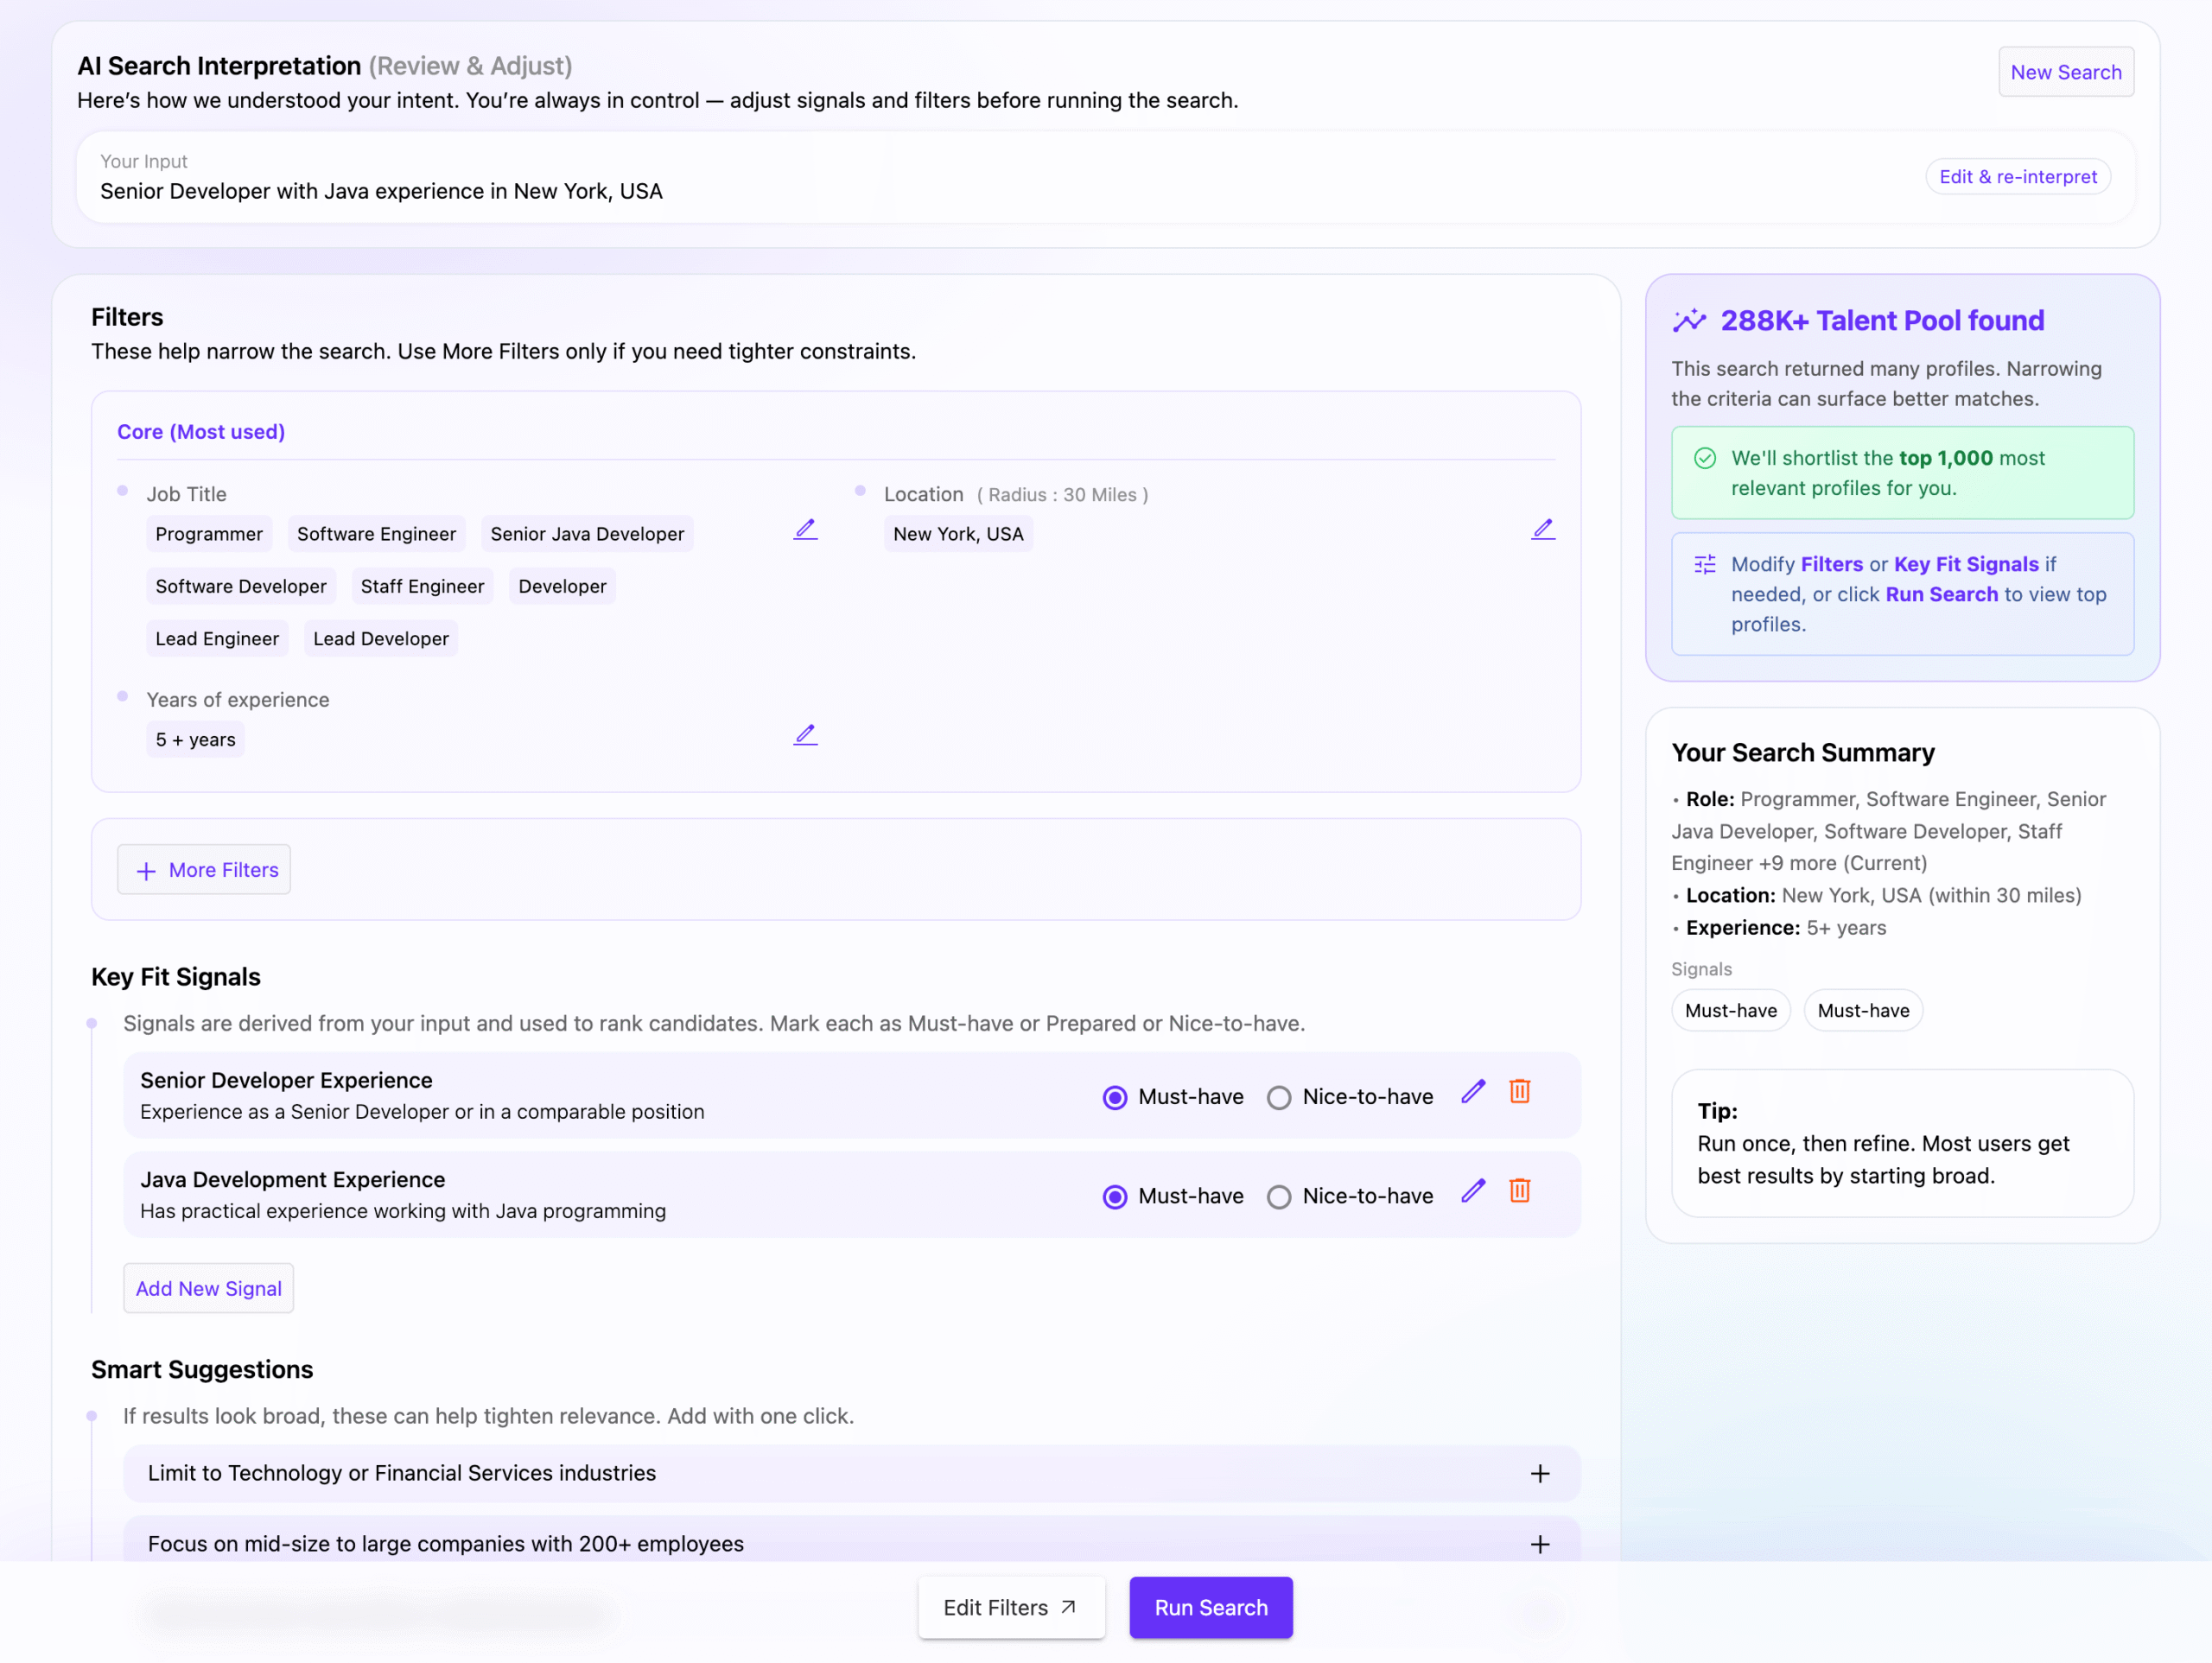The image size is (2212, 1663).
Task: Select Must-have for Java Development Experience
Action: (1114, 1197)
